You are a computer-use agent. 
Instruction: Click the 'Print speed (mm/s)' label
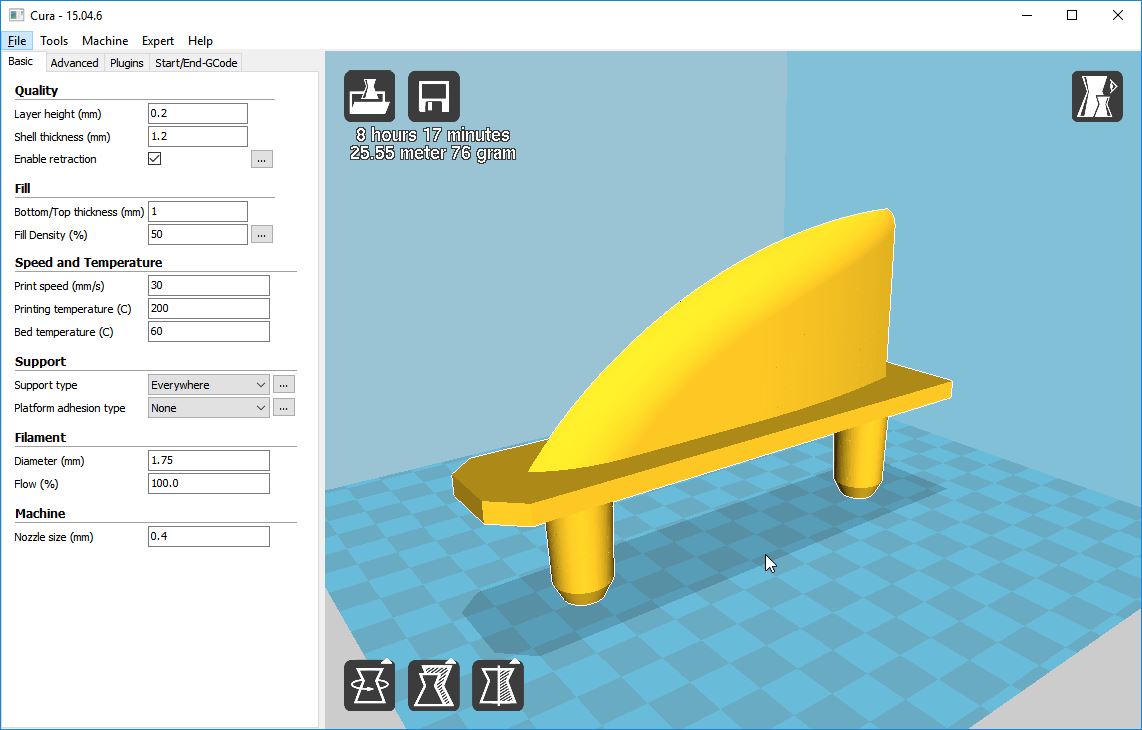click(59, 286)
